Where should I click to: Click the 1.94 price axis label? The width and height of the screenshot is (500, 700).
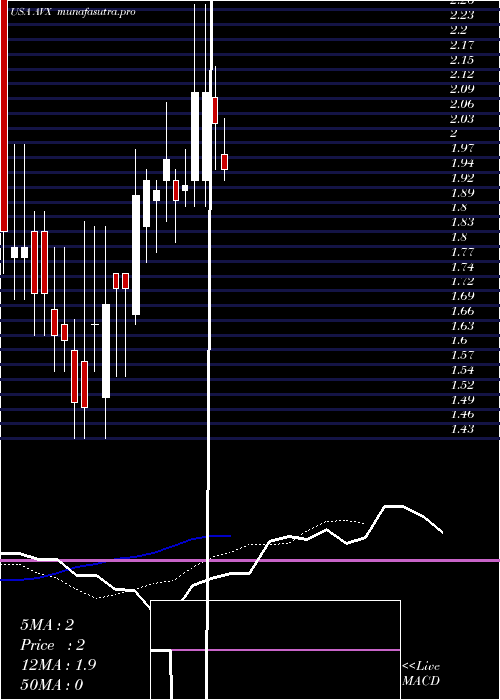click(462, 163)
